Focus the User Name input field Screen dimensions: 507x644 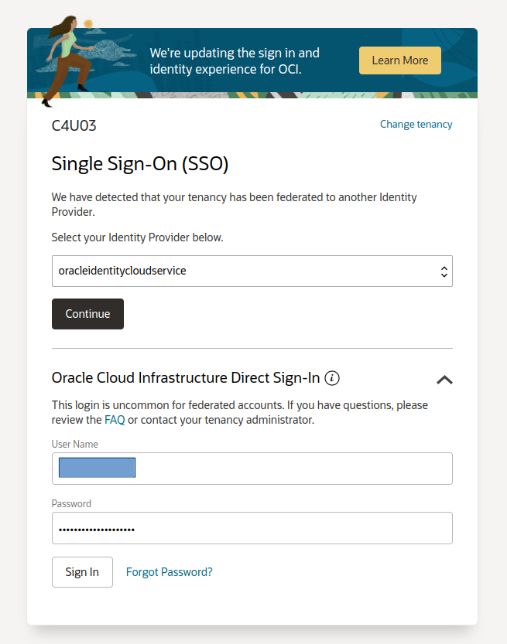252,469
